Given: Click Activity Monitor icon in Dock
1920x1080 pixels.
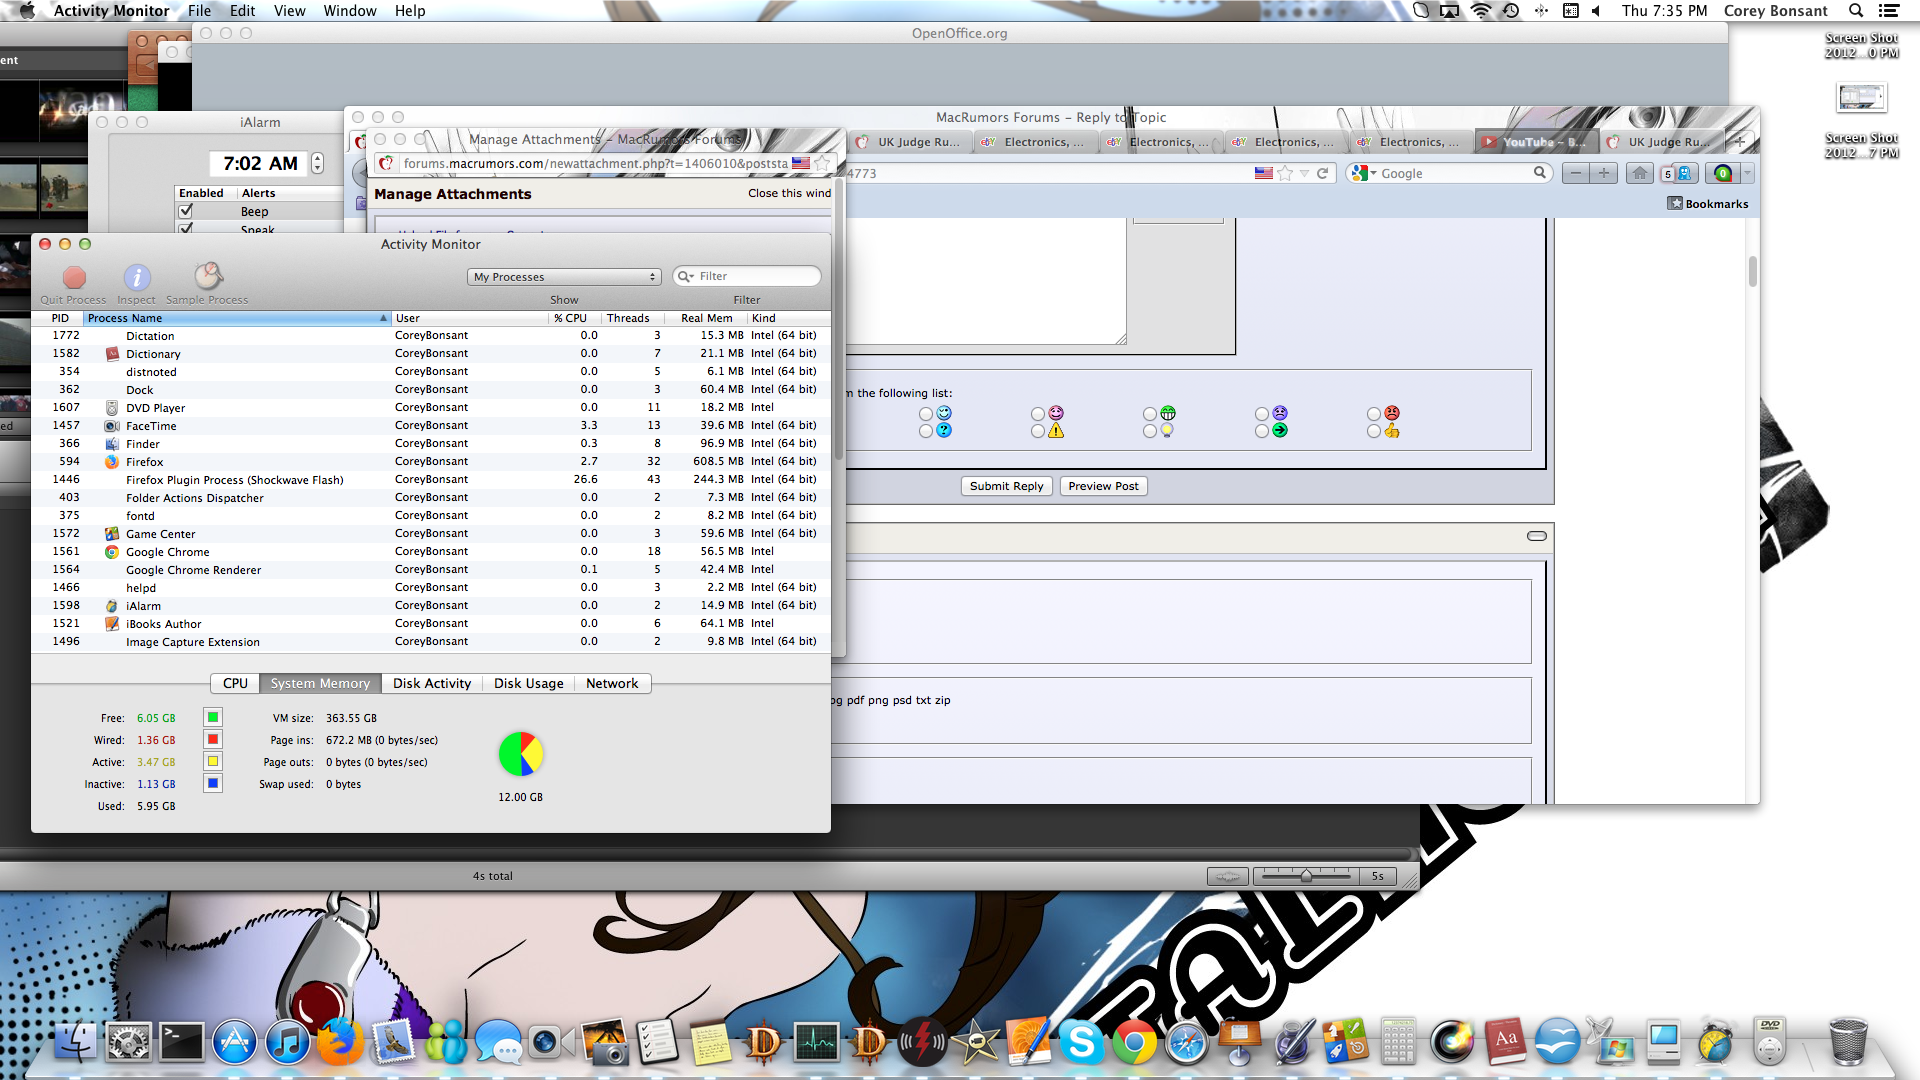Looking at the screenshot, I should [816, 1042].
